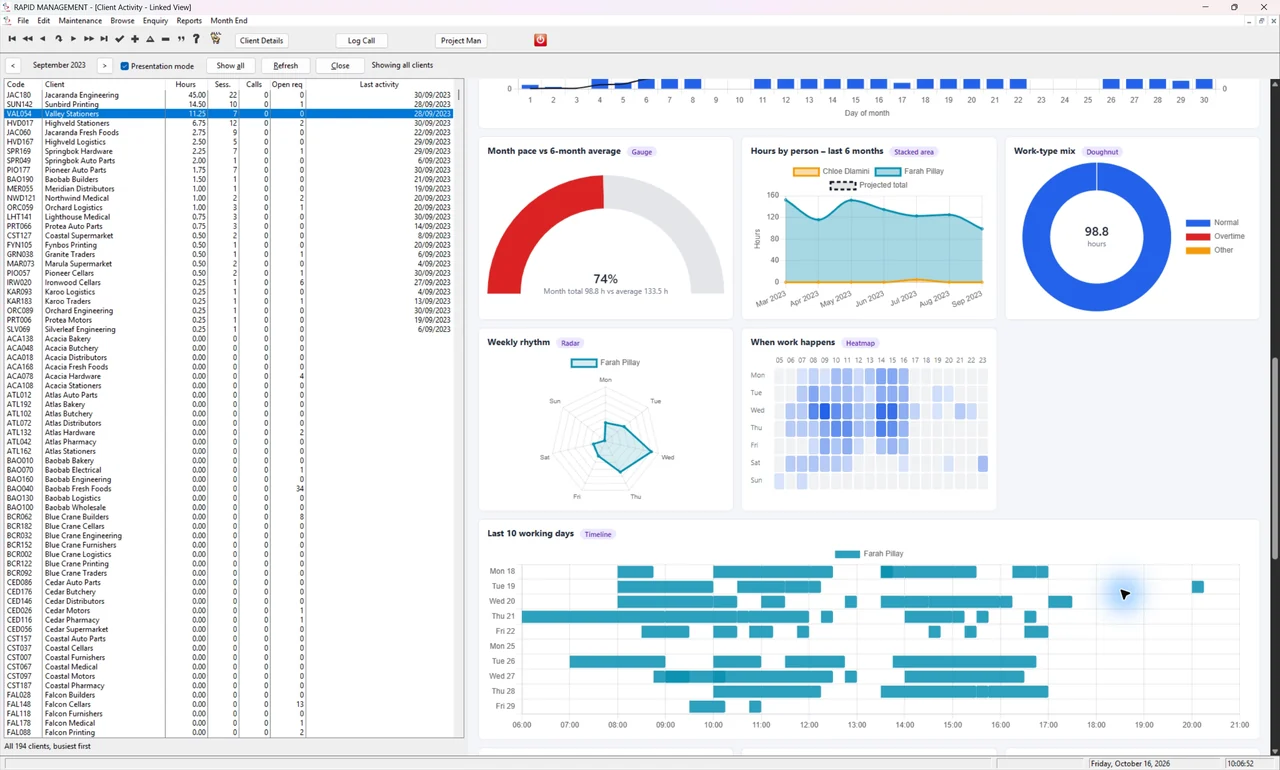Screen dimensions: 1280x770
Task: Jump to the last record icon
Action: (104, 40)
